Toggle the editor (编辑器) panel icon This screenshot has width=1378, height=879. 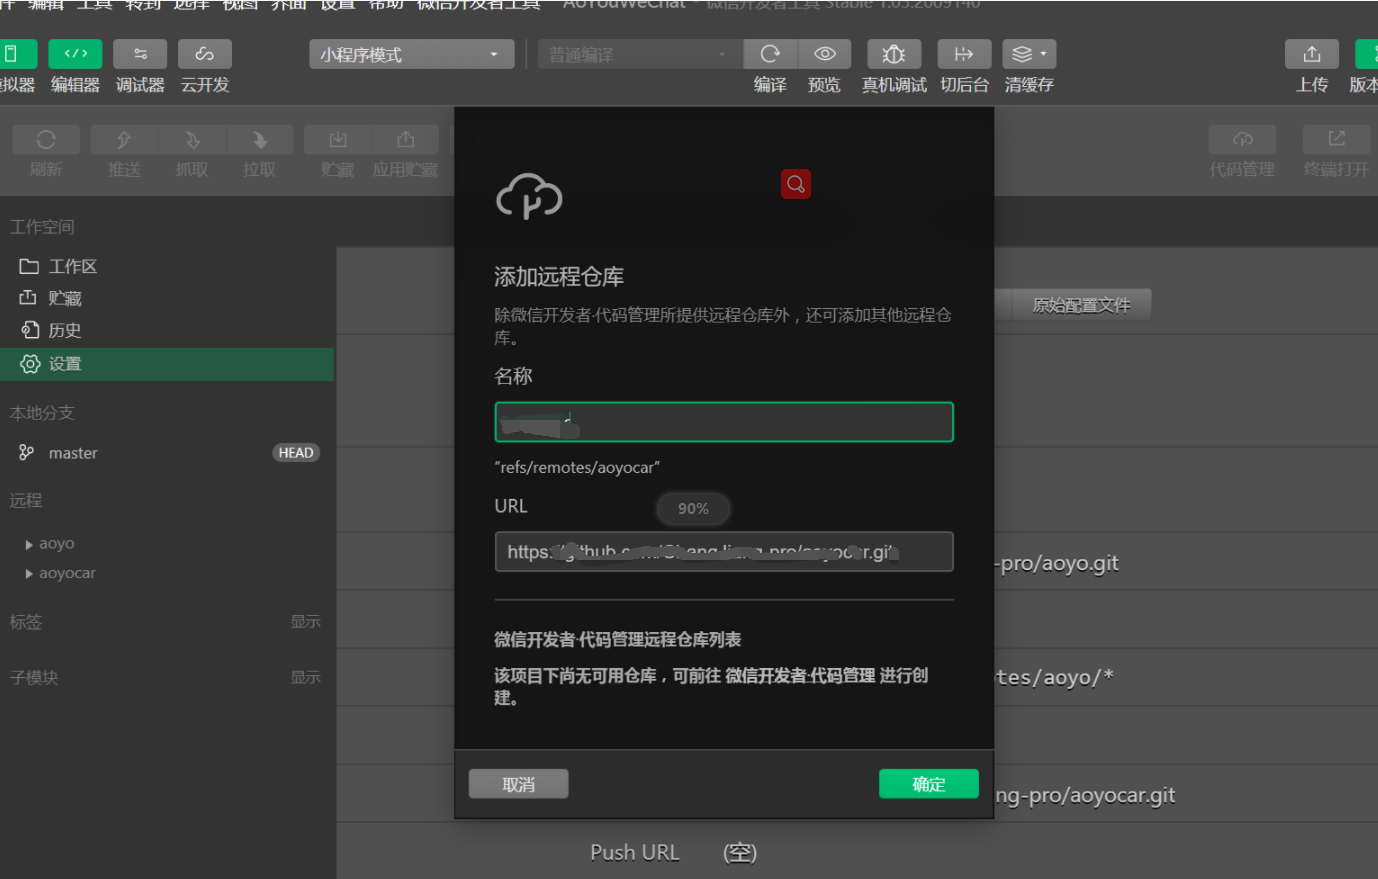coord(75,54)
